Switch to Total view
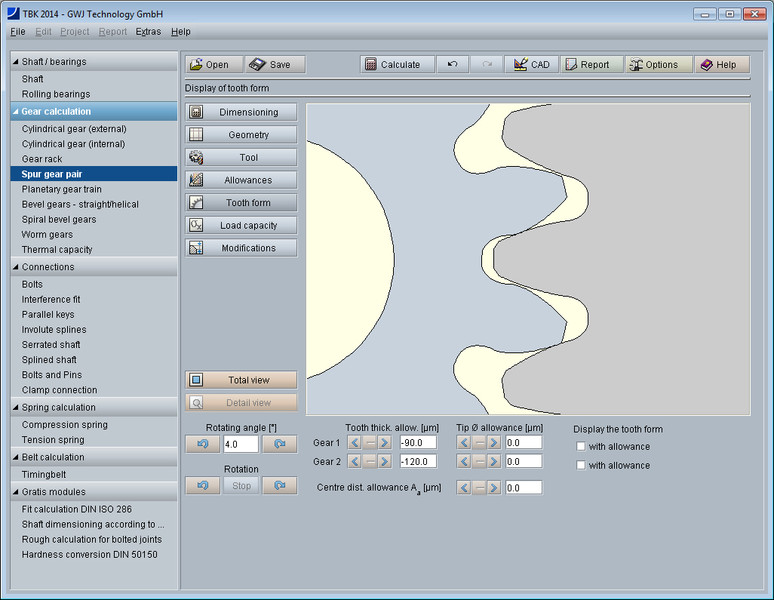This screenshot has width=774, height=600. pos(241,380)
